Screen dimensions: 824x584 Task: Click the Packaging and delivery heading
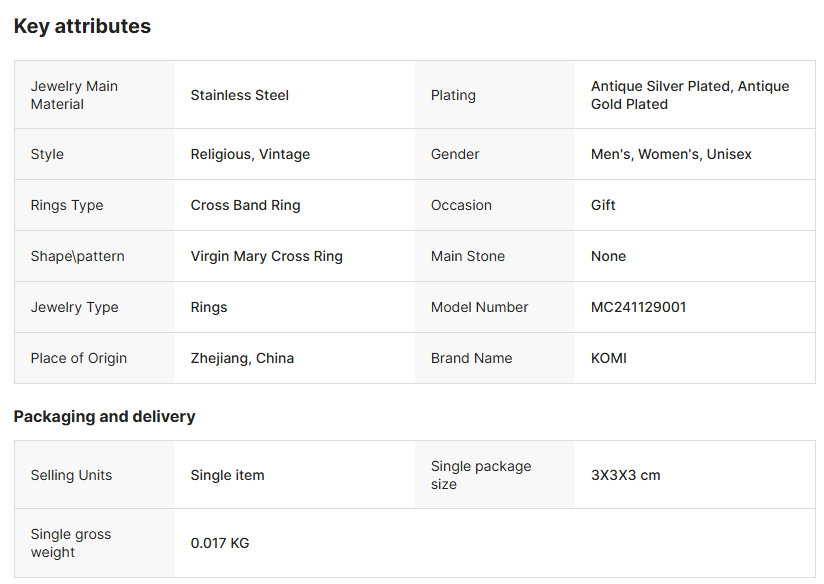pyautogui.click(x=104, y=417)
